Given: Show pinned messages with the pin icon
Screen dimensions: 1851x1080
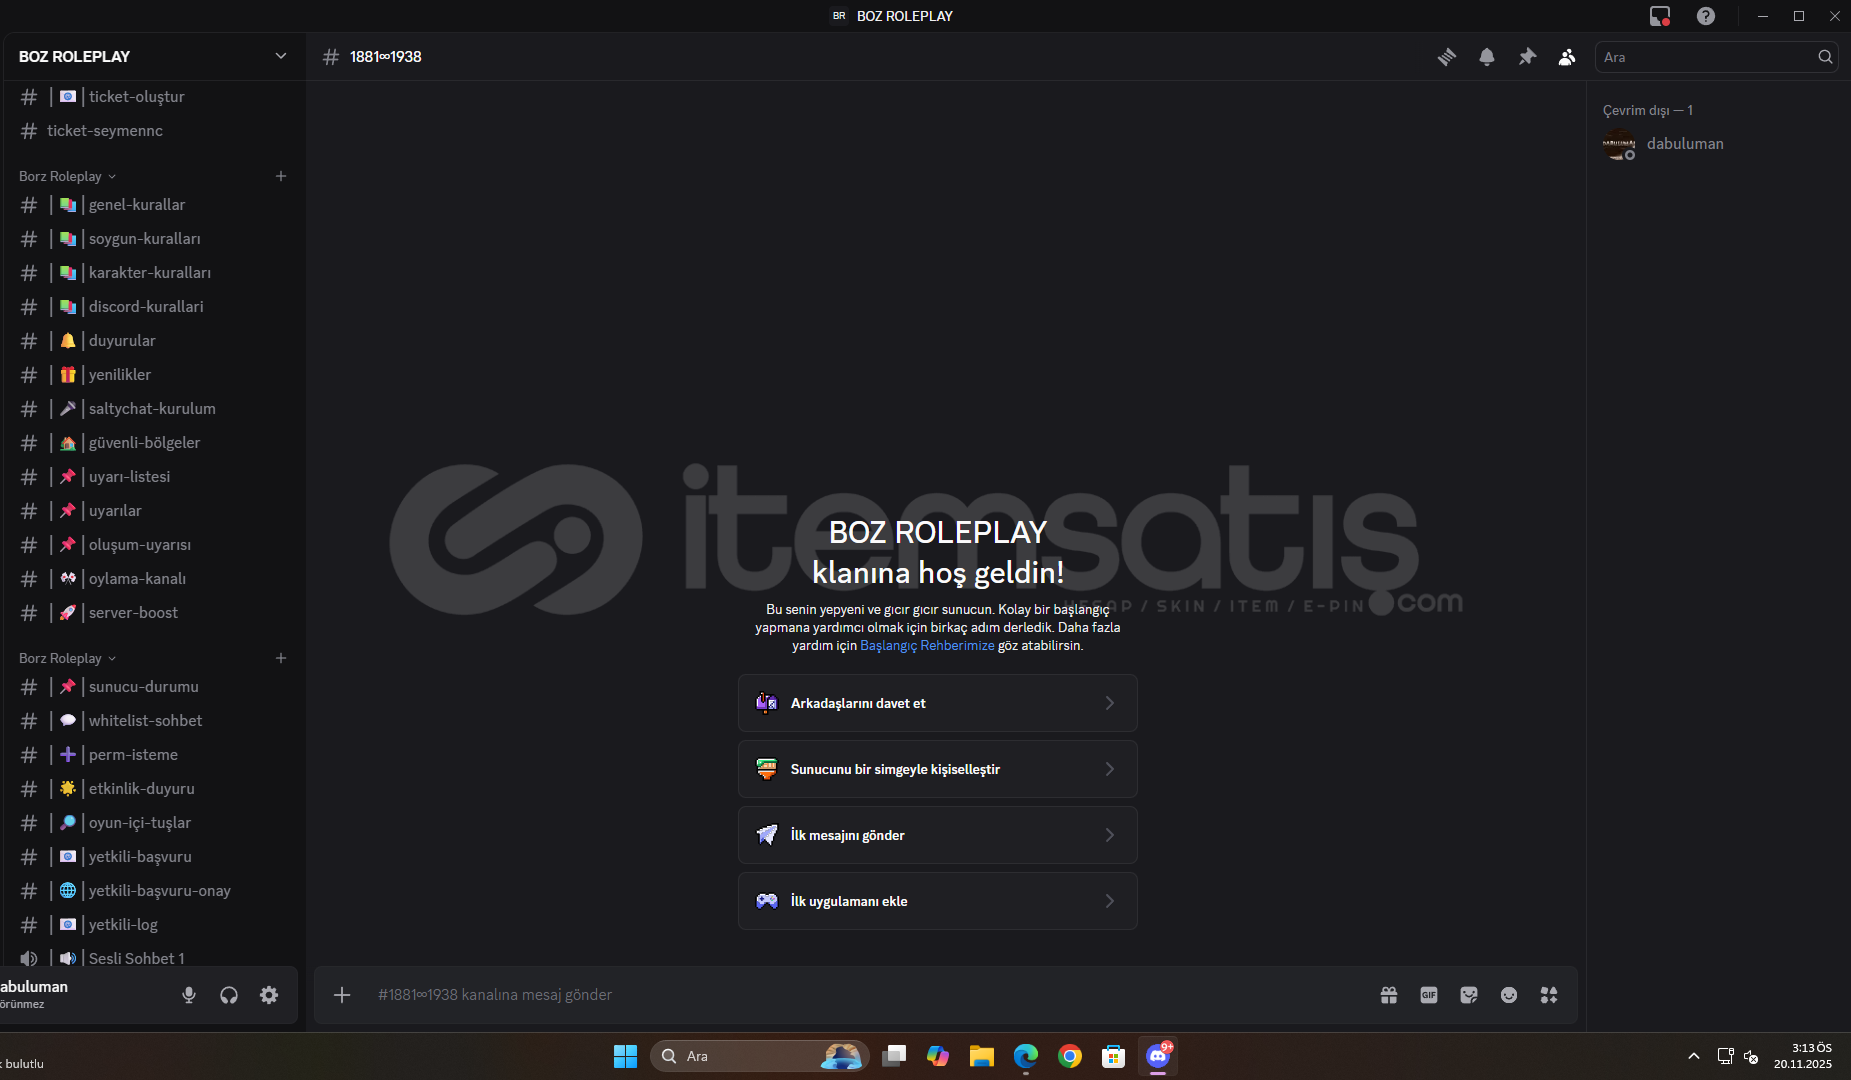Looking at the screenshot, I should click(x=1527, y=57).
